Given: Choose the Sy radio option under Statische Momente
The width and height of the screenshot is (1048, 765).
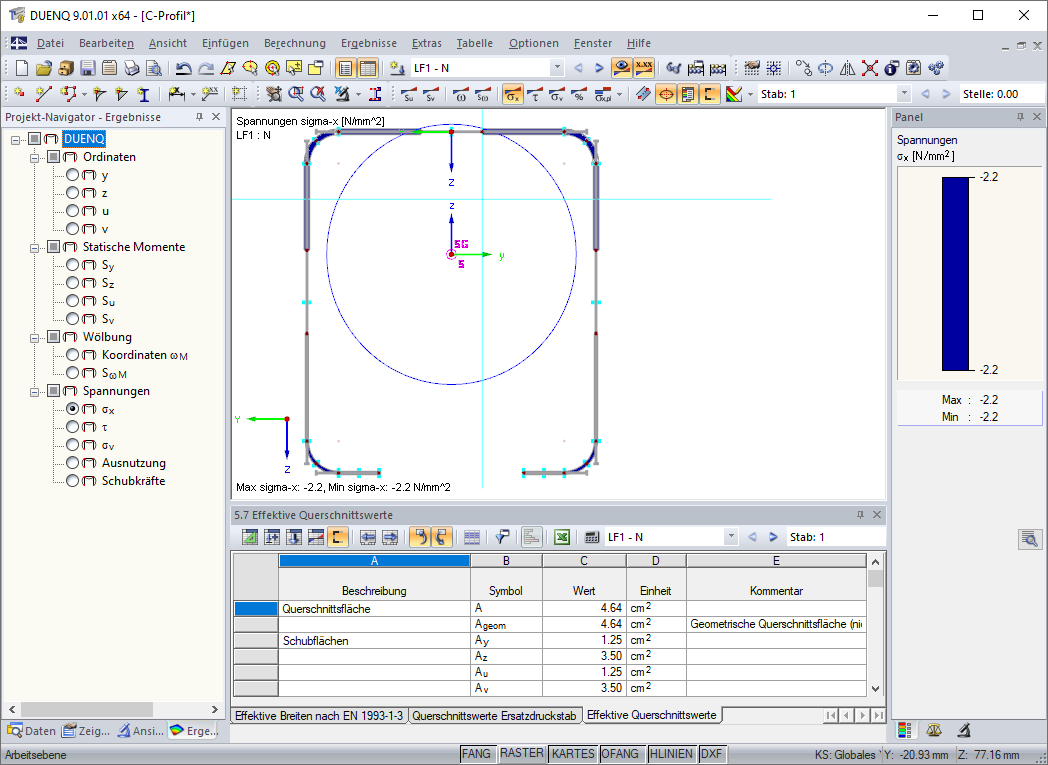Looking at the screenshot, I should click(x=72, y=265).
